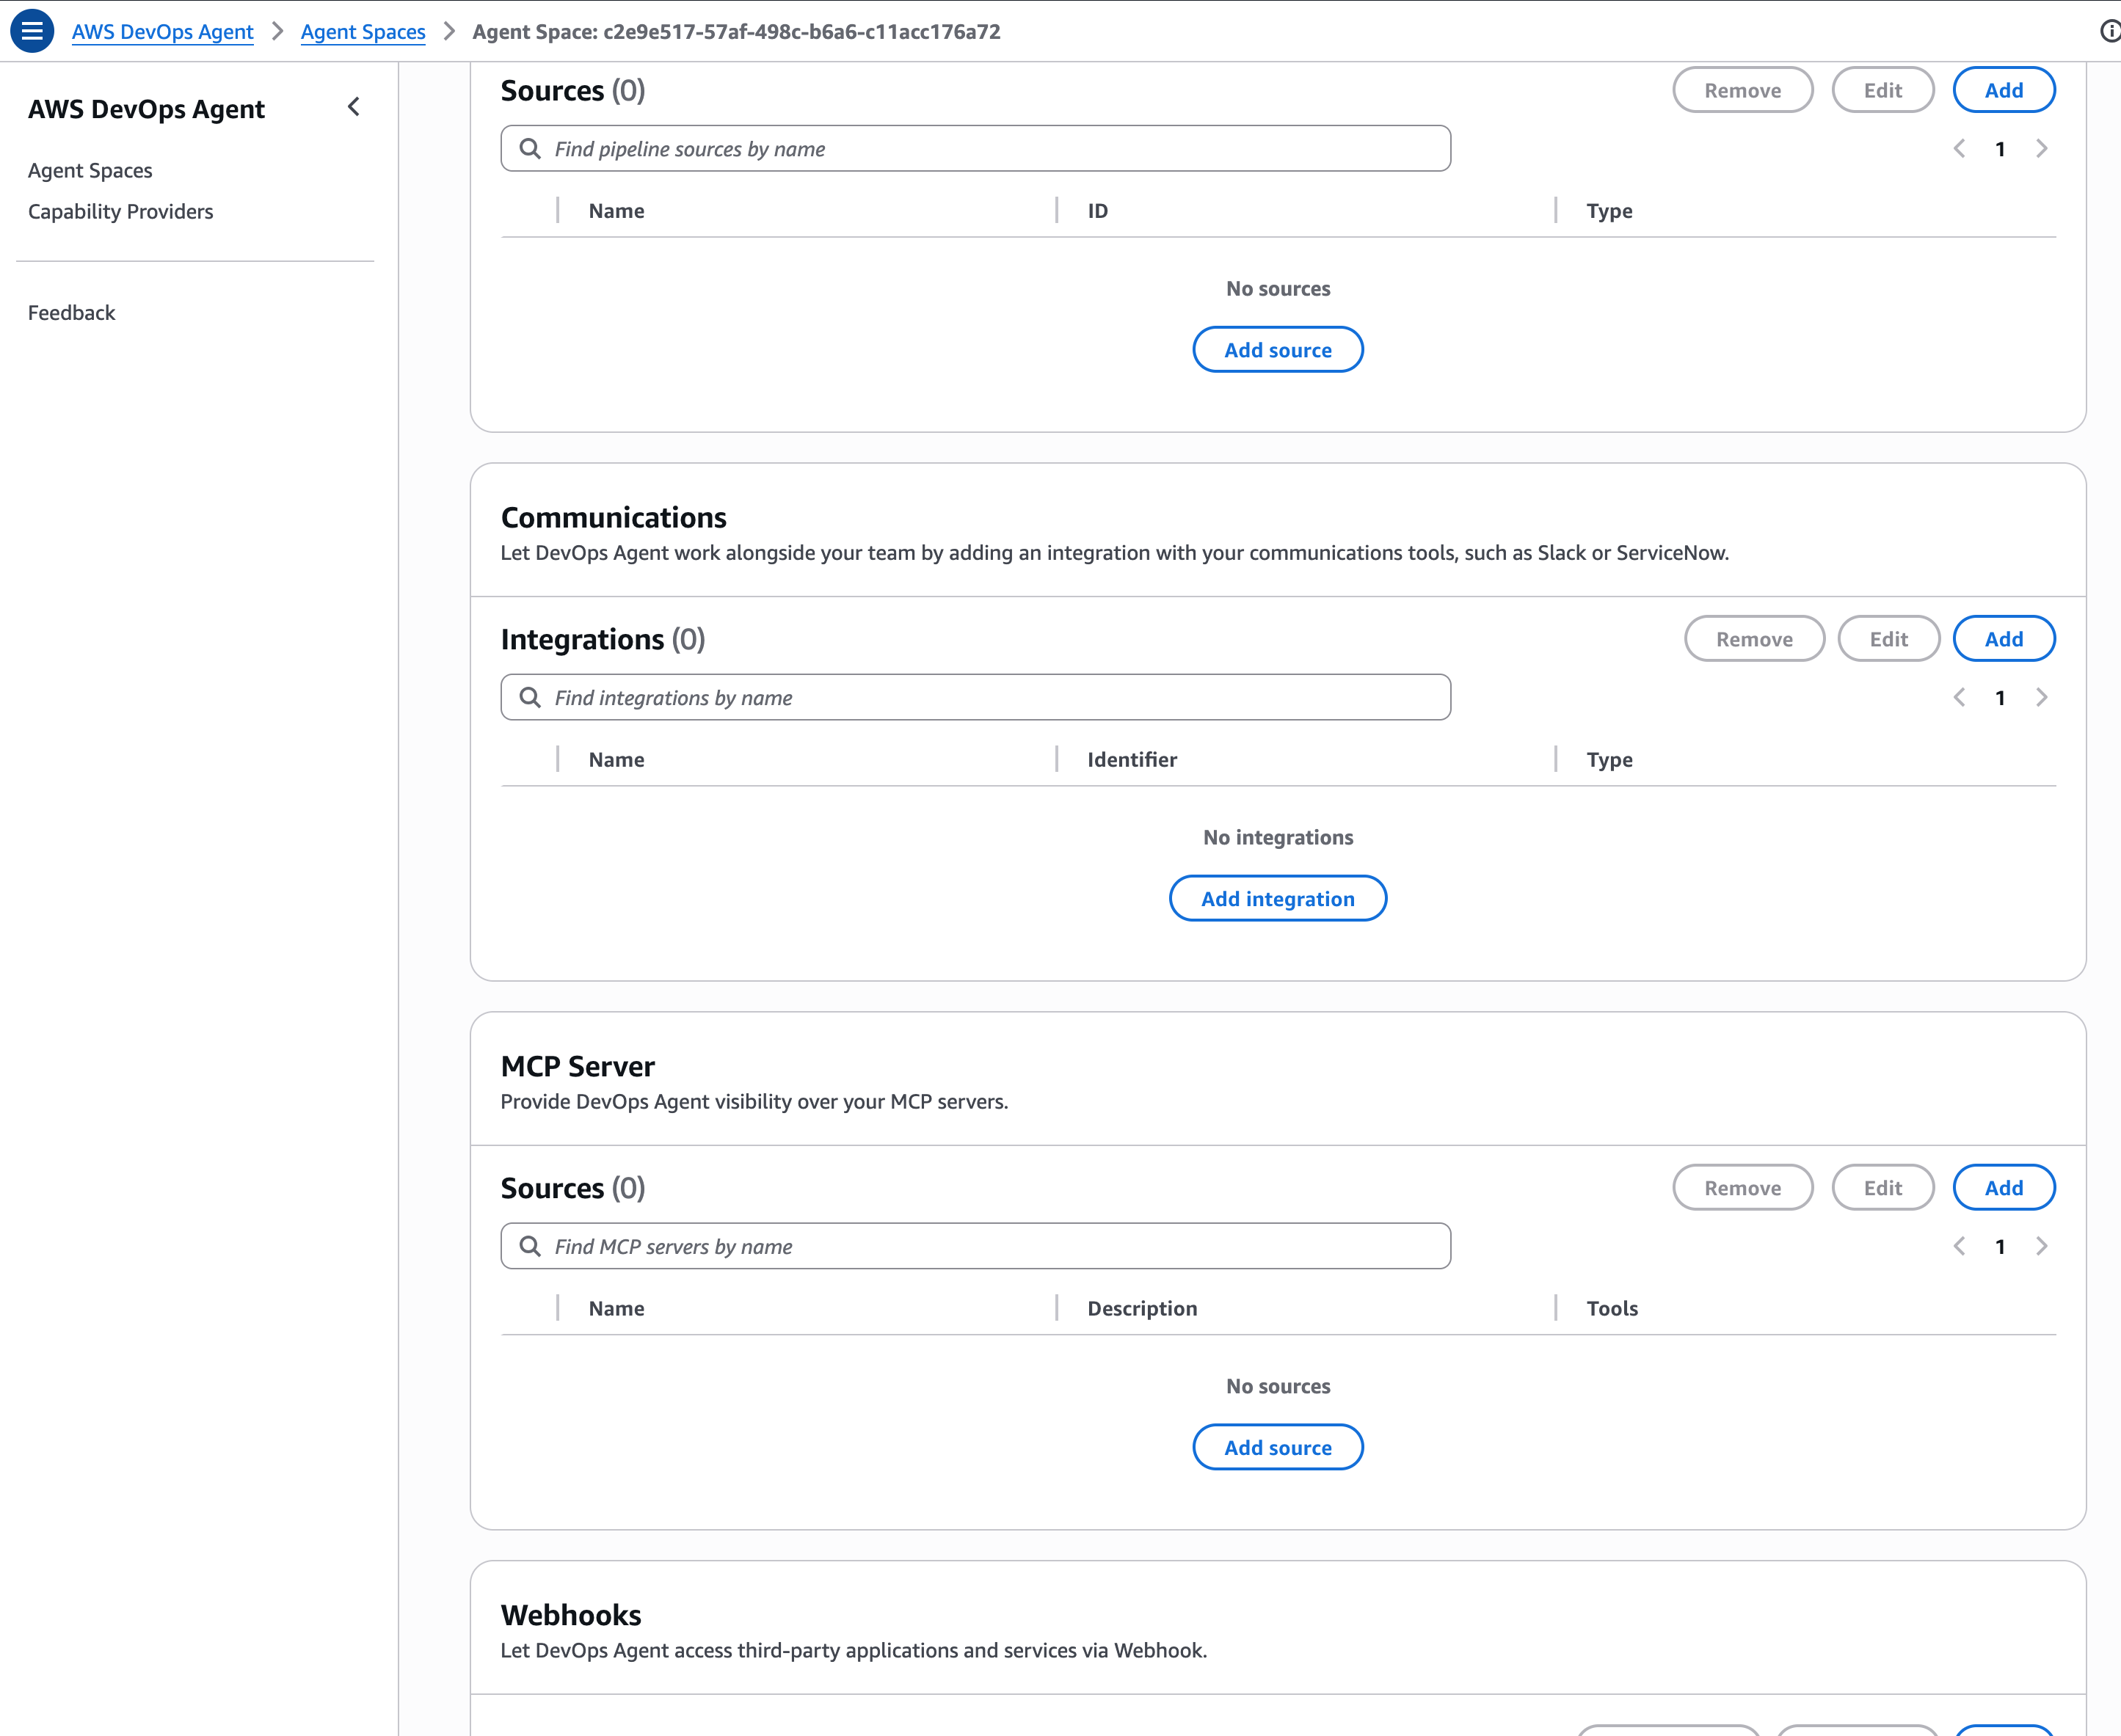Collapse the AWS DevOps Agent sidebar
2121x1736 pixels.
[354, 107]
